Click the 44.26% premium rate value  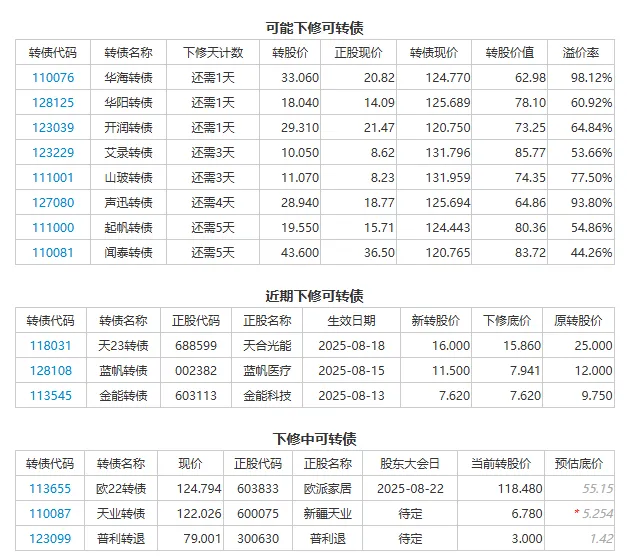[591, 253]
